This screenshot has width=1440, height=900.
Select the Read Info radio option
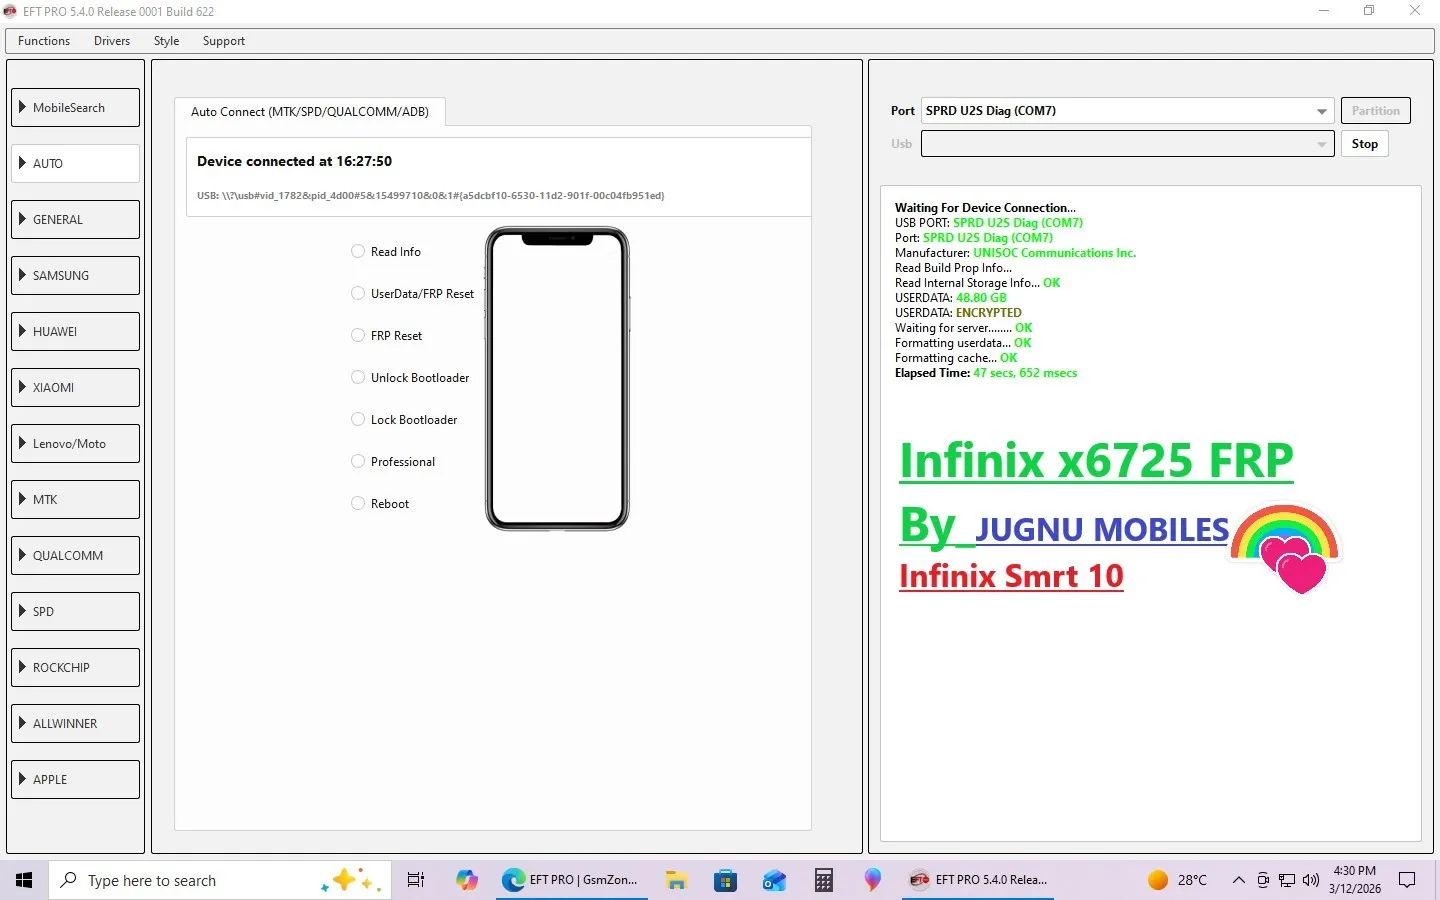(358, 252)
